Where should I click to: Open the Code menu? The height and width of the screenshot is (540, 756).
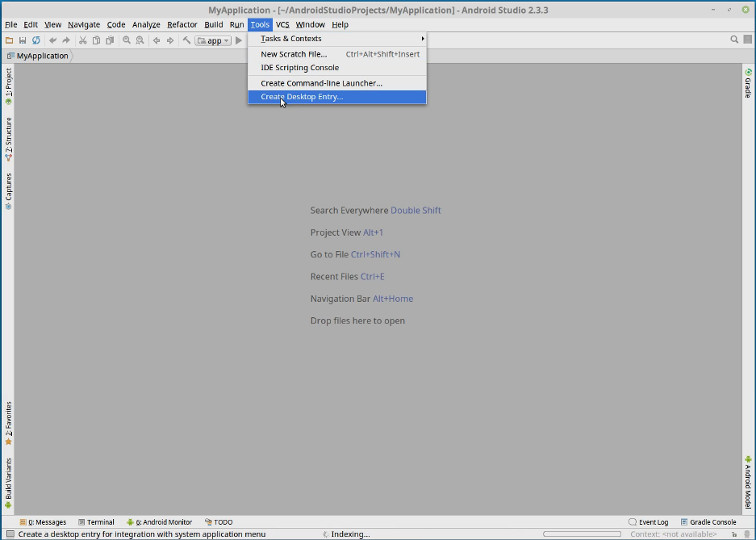tap(116, 25)
